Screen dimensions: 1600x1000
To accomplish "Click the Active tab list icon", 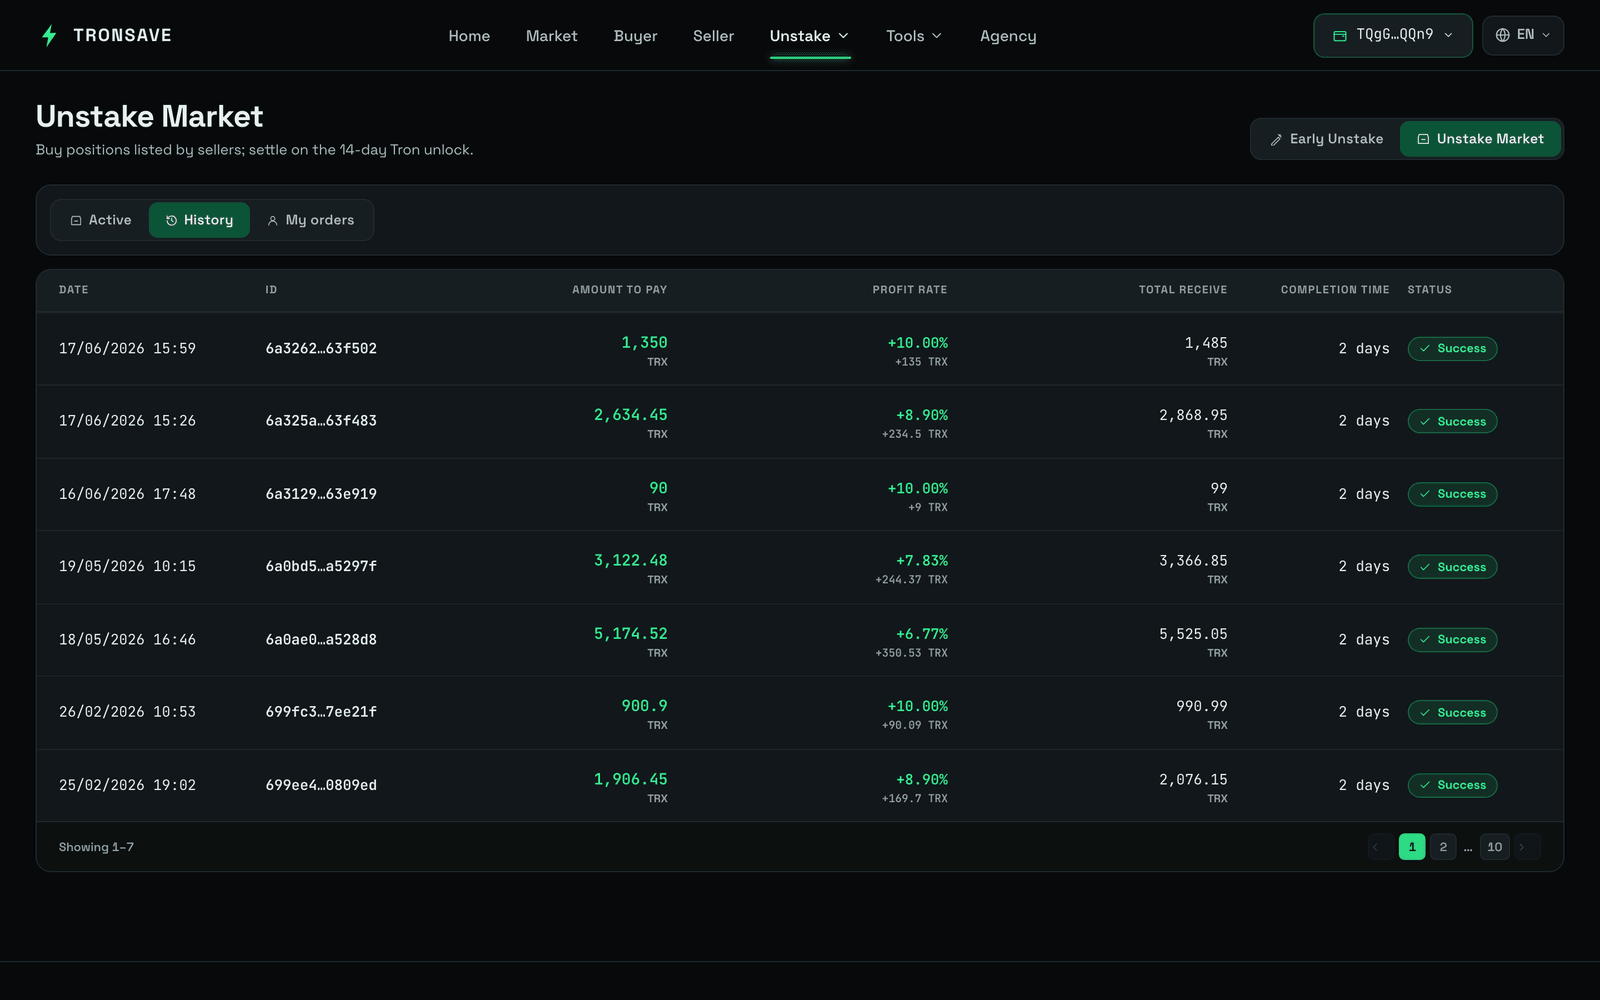I will (x=76, y=220).
